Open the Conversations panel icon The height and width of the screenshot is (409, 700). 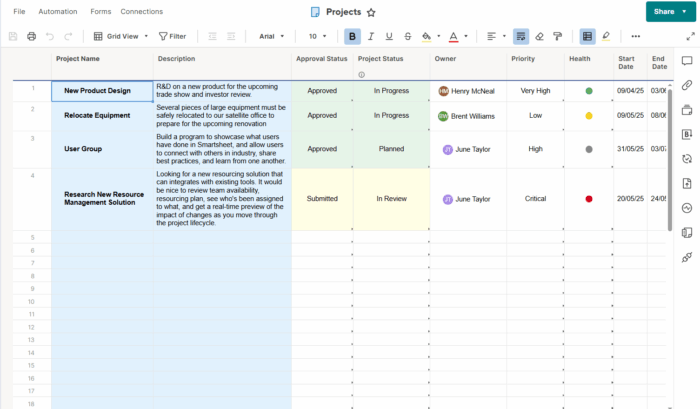[687, 61]
